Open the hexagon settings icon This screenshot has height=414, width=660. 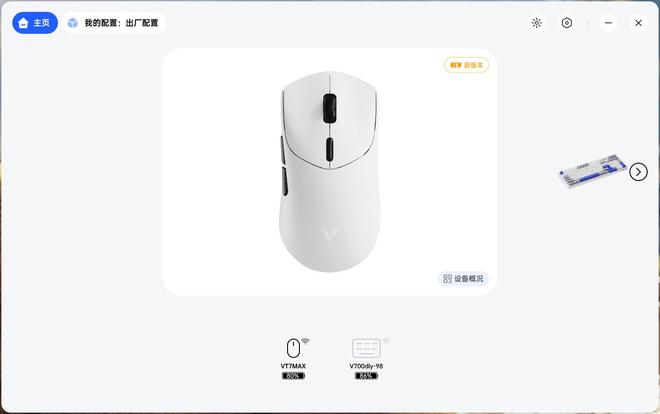coord(567,23)
